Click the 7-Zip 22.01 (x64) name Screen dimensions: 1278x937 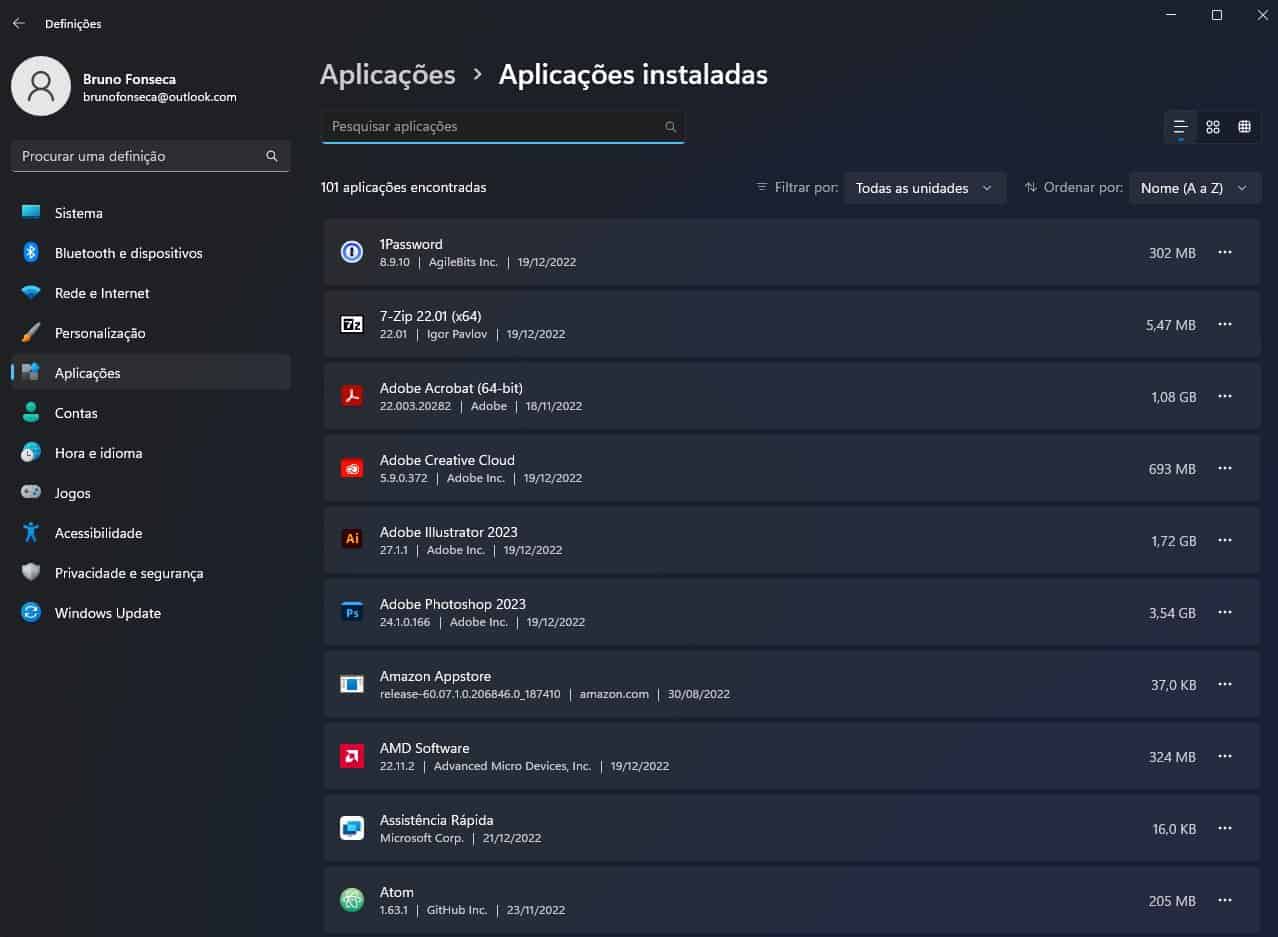coord(431,316)
